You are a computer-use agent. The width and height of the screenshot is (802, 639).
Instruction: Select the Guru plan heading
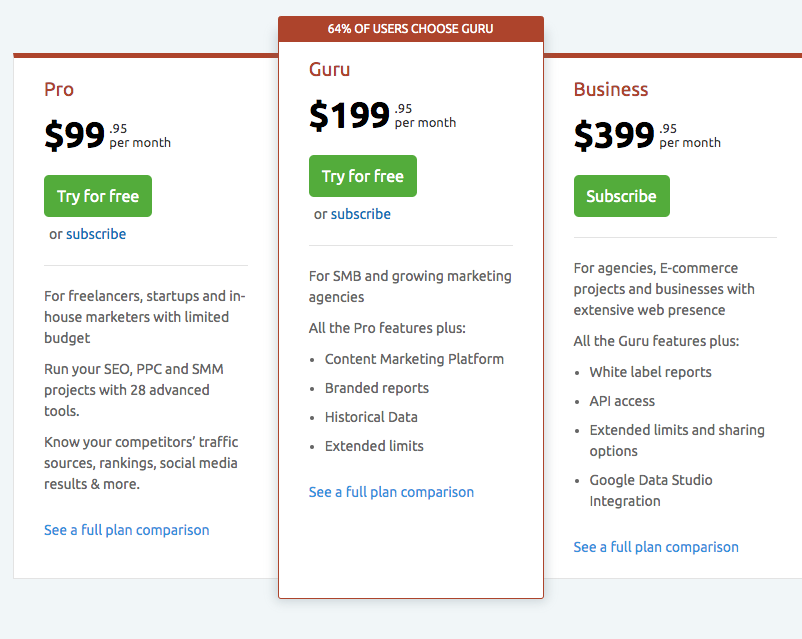point(330,69)
